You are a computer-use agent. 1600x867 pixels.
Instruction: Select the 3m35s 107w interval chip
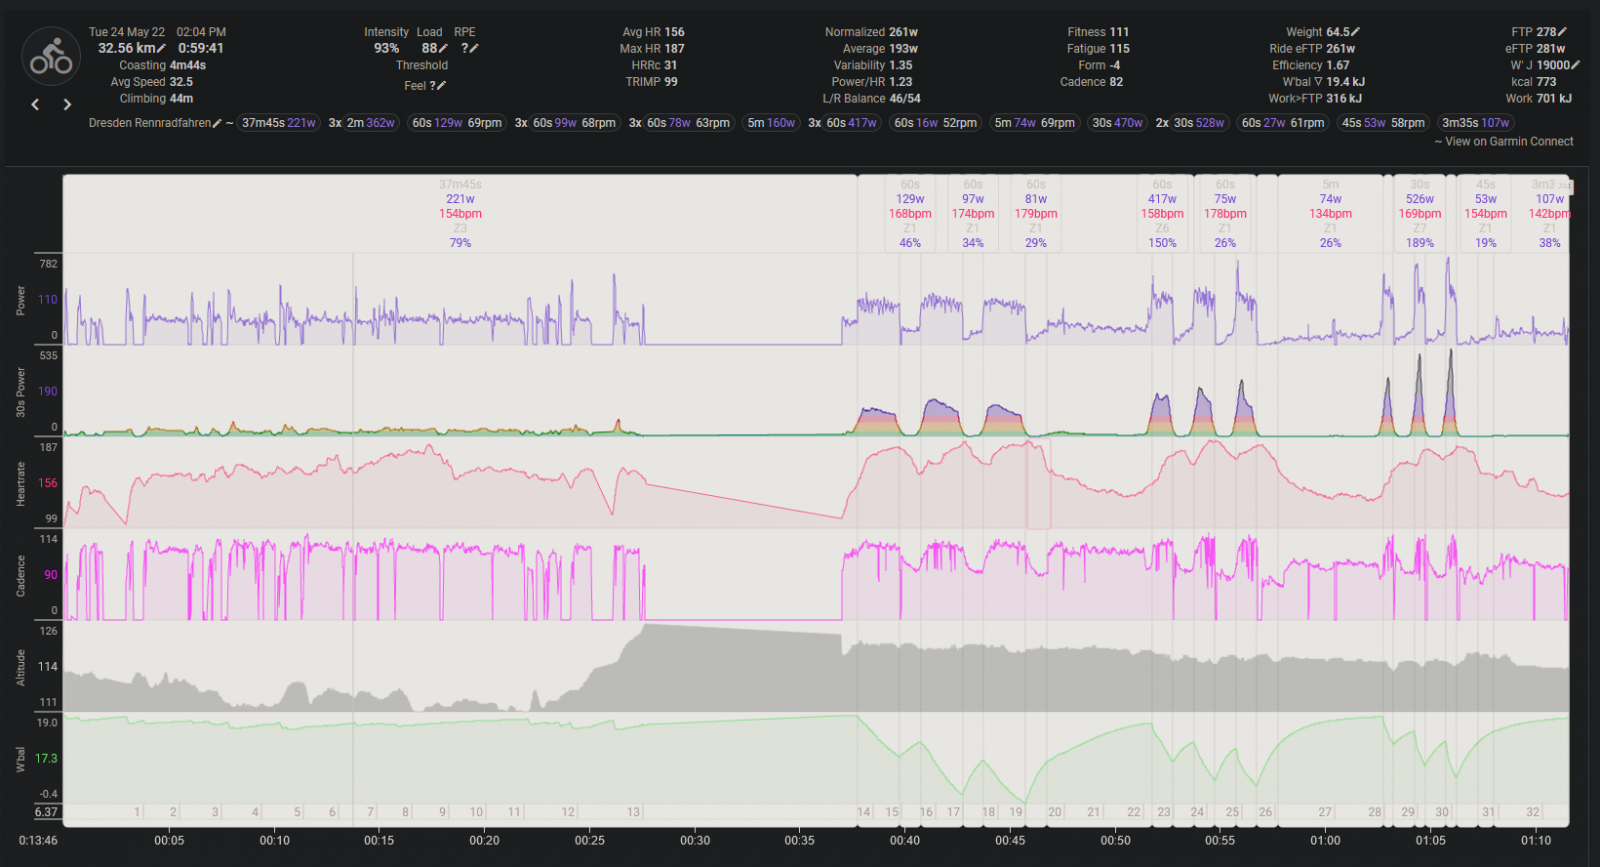click(1475, 123)
